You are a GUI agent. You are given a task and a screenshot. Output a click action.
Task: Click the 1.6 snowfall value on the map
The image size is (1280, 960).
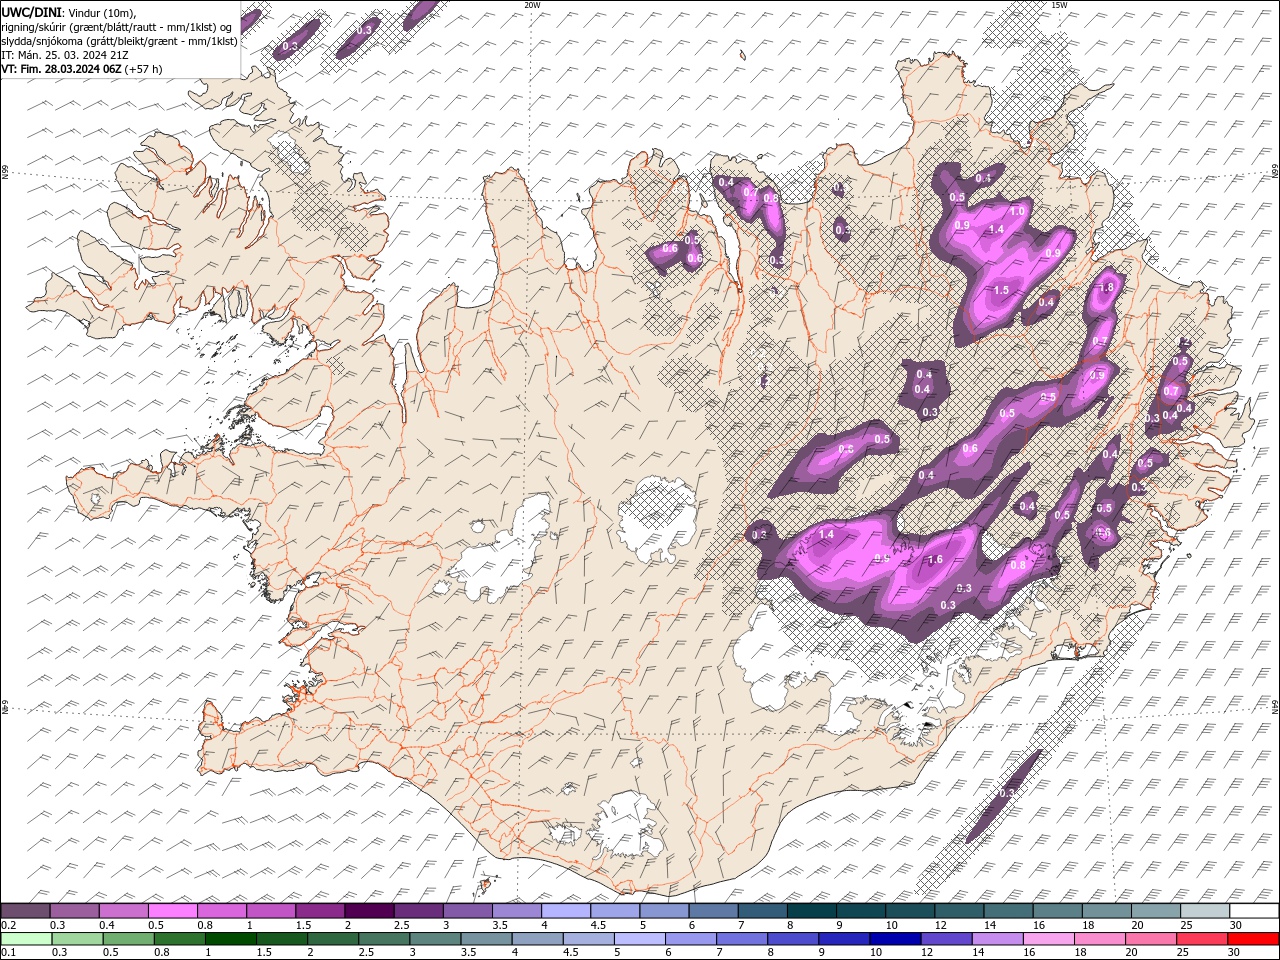tap(936, 560)
